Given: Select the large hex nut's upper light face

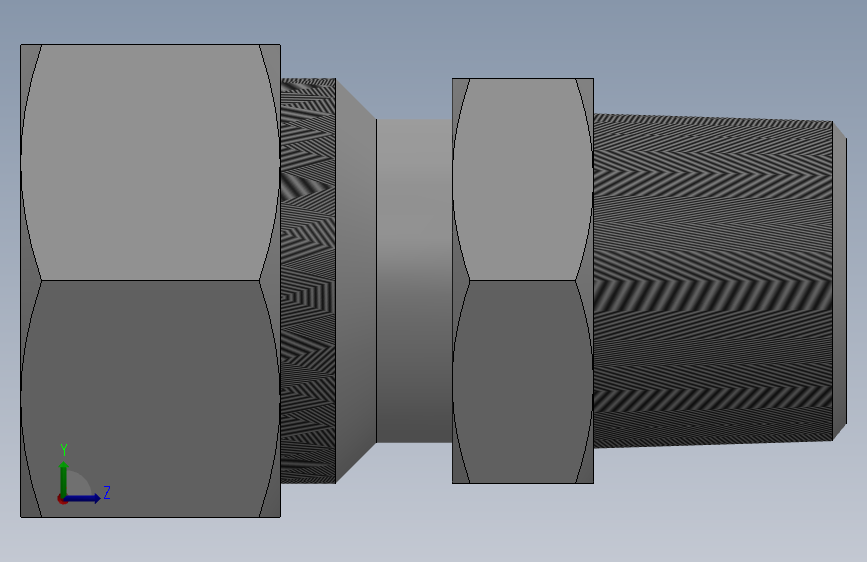Looking at the screenshot, I should point(150,163).
